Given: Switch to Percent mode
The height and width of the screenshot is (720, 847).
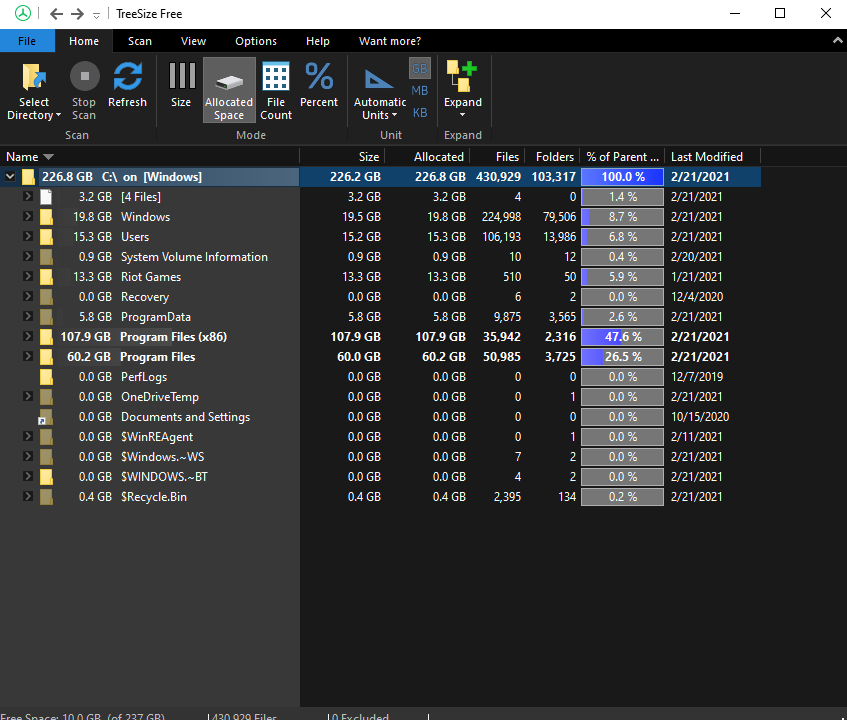Looking at the screenshot, I should pos(319,85).
